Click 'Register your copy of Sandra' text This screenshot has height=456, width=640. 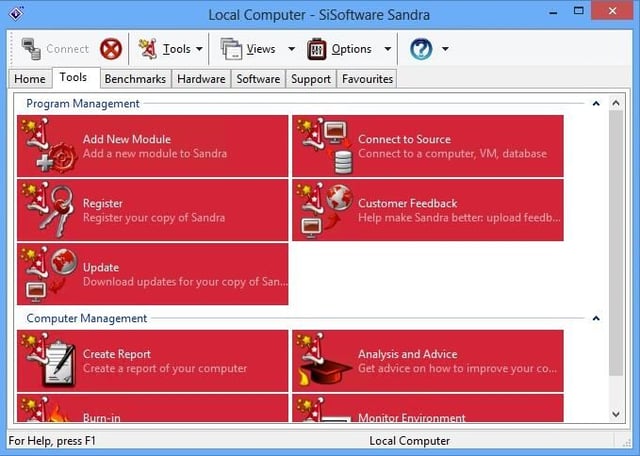point(154,218)
